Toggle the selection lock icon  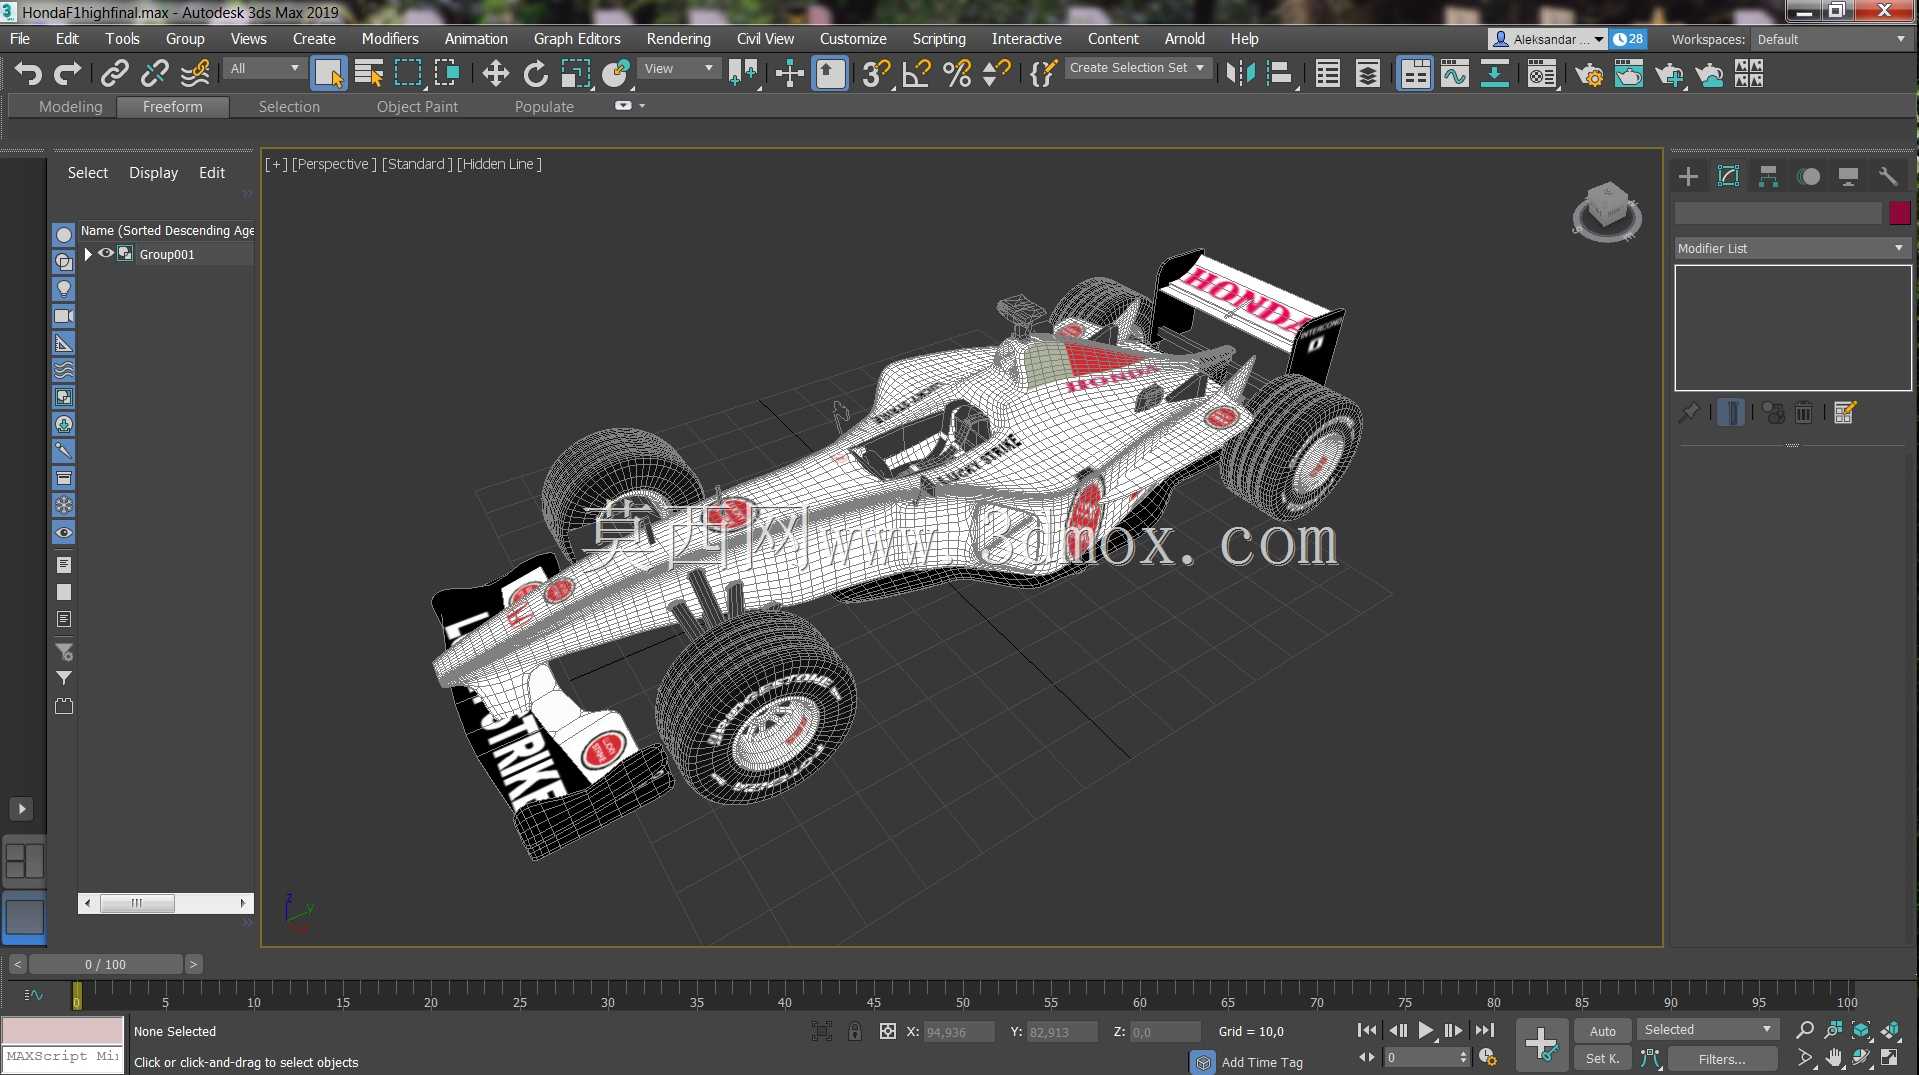point(855,1031)
